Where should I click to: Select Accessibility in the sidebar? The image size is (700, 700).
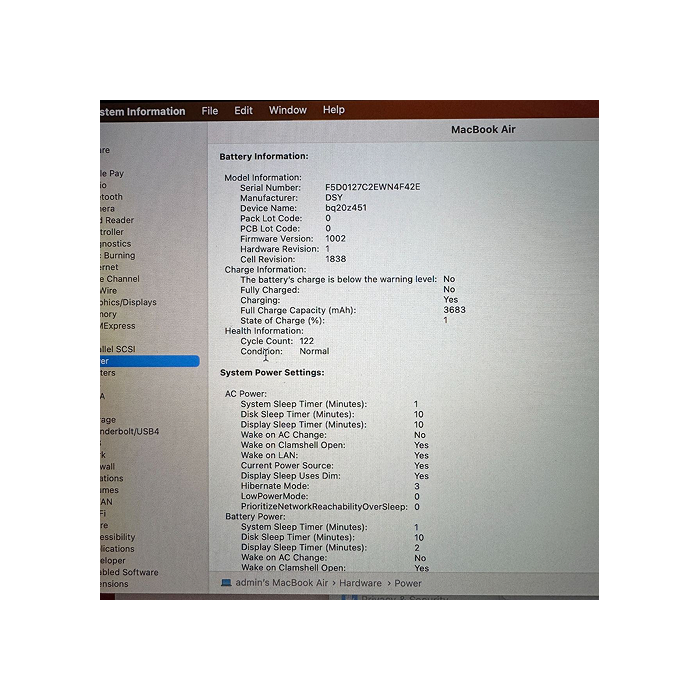pyautogui.click(x=117, y=537)
